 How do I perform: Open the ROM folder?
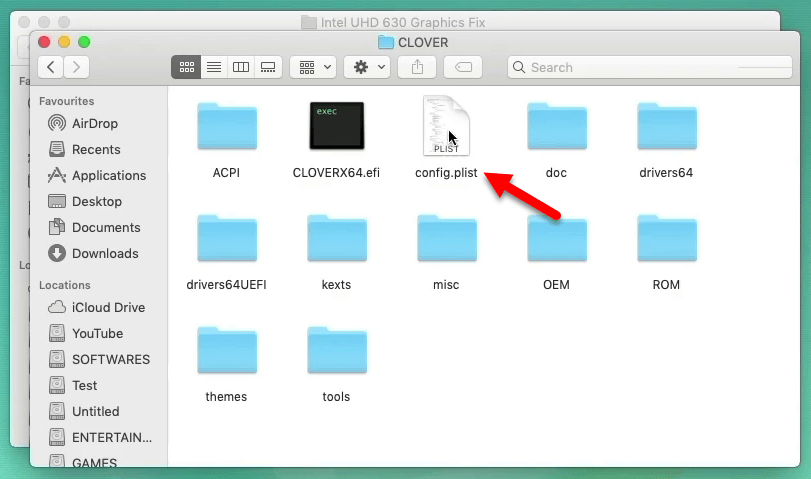click(x=667, y=238)
